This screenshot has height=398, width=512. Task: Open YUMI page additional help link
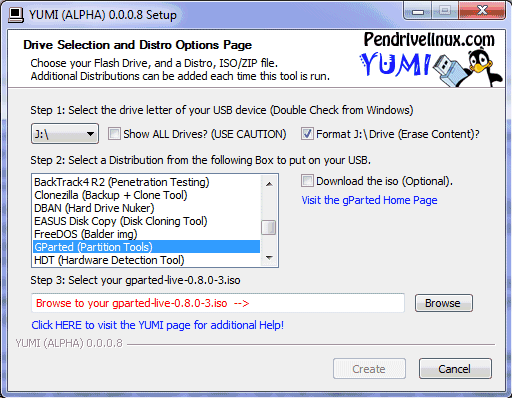click(158, 325)
